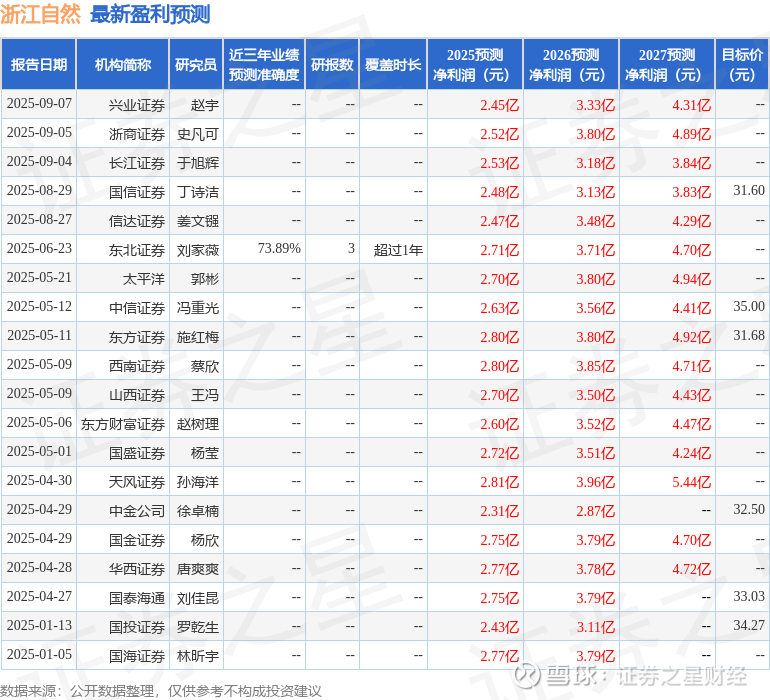Image resolution: width=770 pixels, height=700 pixels.
Task: Click the 研报数 column header
Action: pyautogui.click(x=332, y=65)
